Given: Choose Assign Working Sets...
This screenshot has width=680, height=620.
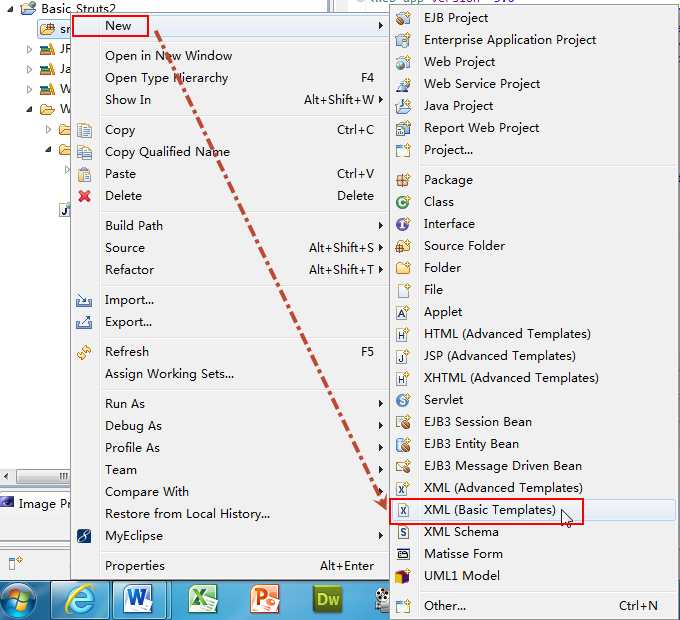Looking at the screenshot, I should pos(170,374).
